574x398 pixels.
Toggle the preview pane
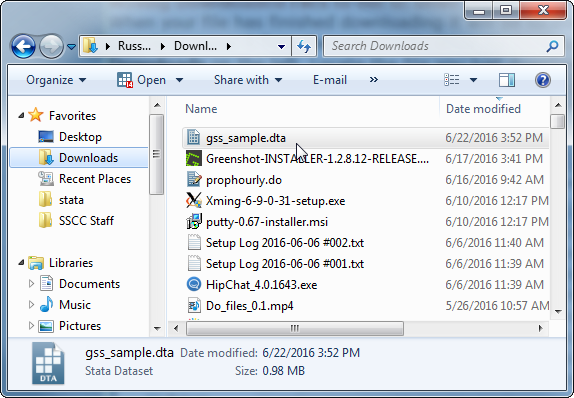[507, 80]
